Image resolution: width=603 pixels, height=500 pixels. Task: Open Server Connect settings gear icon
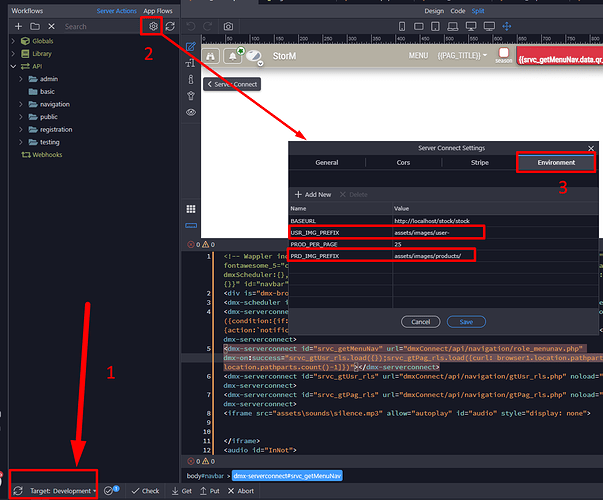pos(153,26)
